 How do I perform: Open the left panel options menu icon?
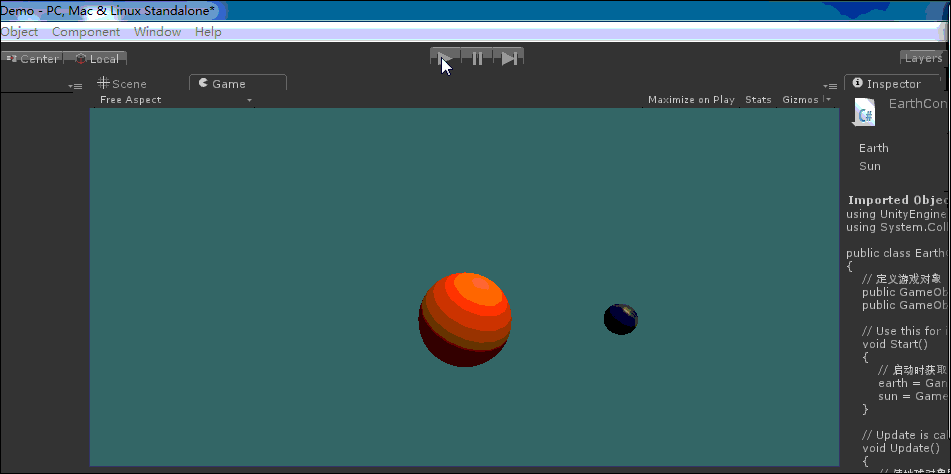pyautogui.click(x=75, y=87)
